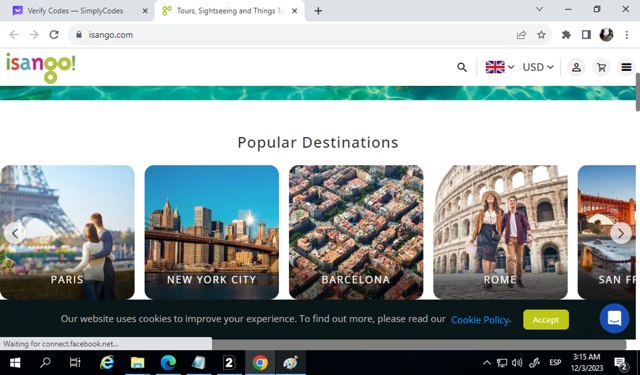
Task: Open the shopping cart icon
Action: [x=601, y=67]
